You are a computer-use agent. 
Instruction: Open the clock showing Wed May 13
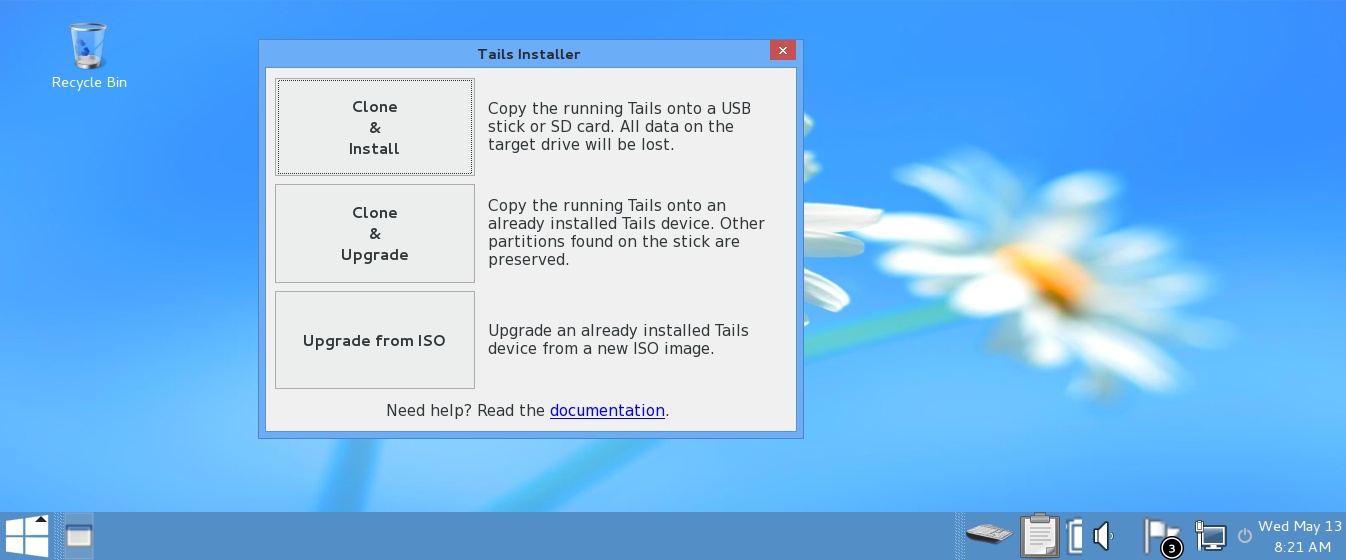click(x=1299, y=536)
